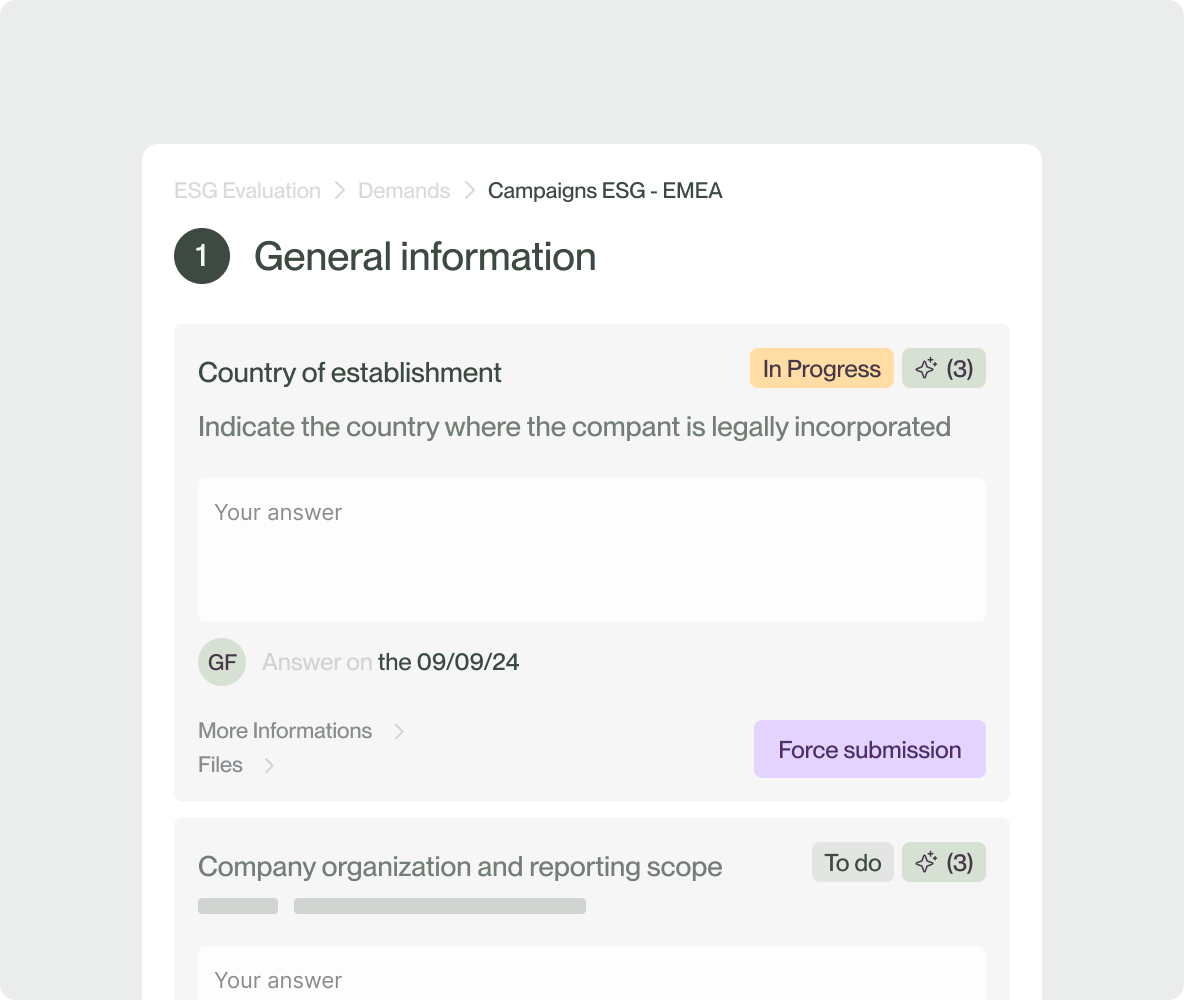Click the GF user avatar

click(222, 662)
